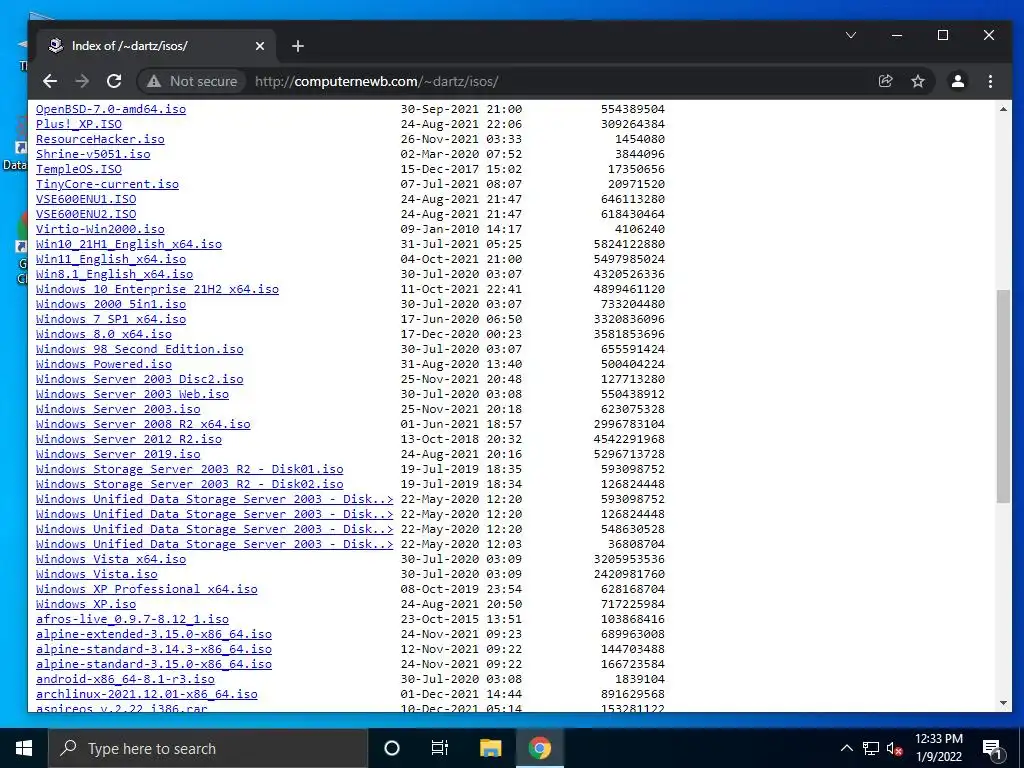Click Windows_Server_2003_Web.iso link
Screen dimensions: 1024x768
tap(132, 394)
